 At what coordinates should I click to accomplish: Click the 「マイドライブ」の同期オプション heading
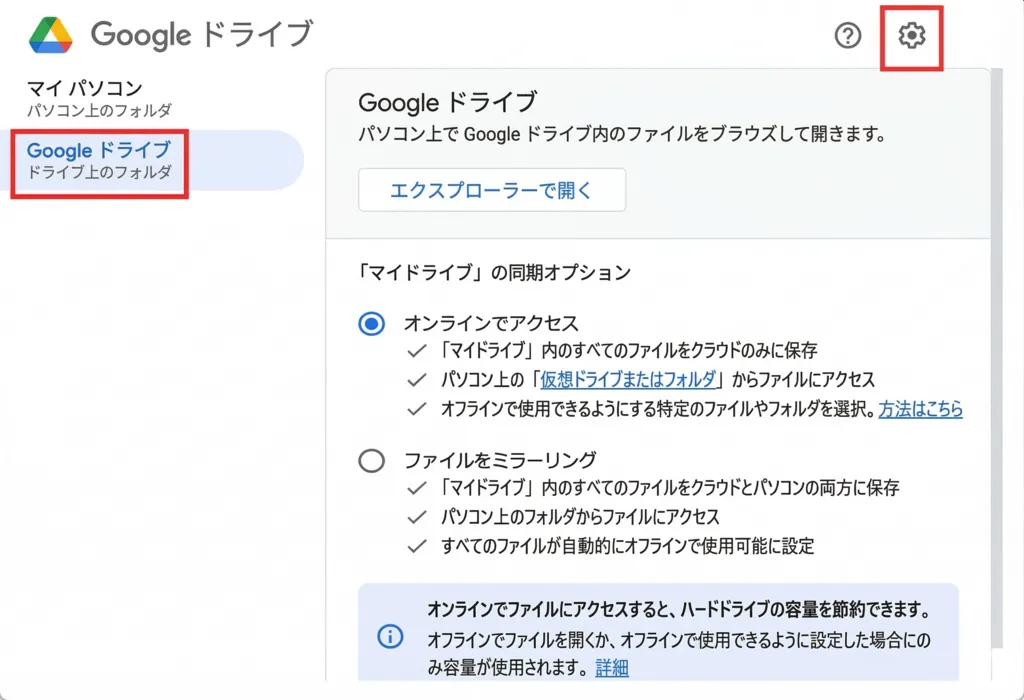pos(494,271)
